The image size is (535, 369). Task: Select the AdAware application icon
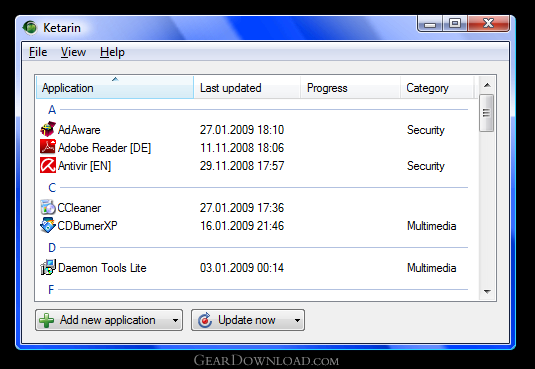point(48,129)
